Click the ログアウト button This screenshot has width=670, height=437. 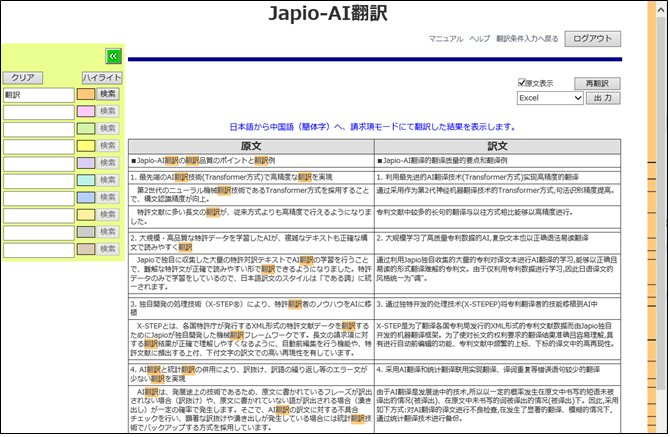(592, 38)
